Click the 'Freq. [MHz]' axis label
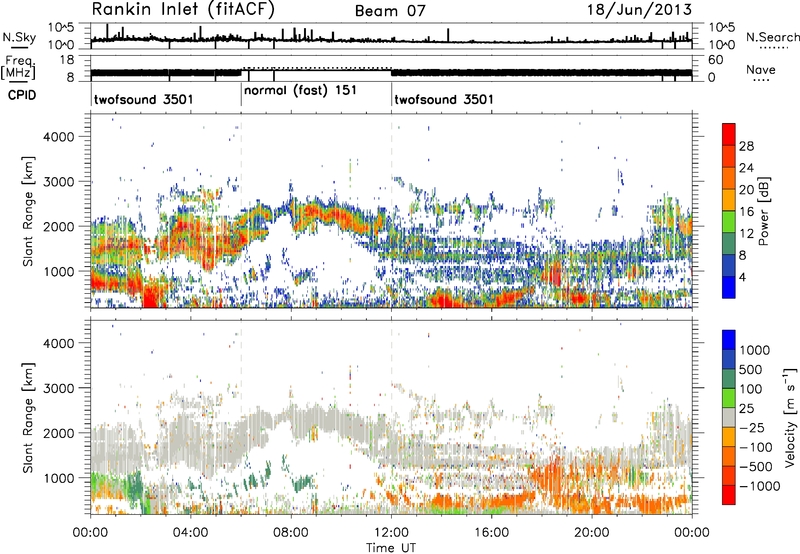800x554 pixels. click(18, 67)
